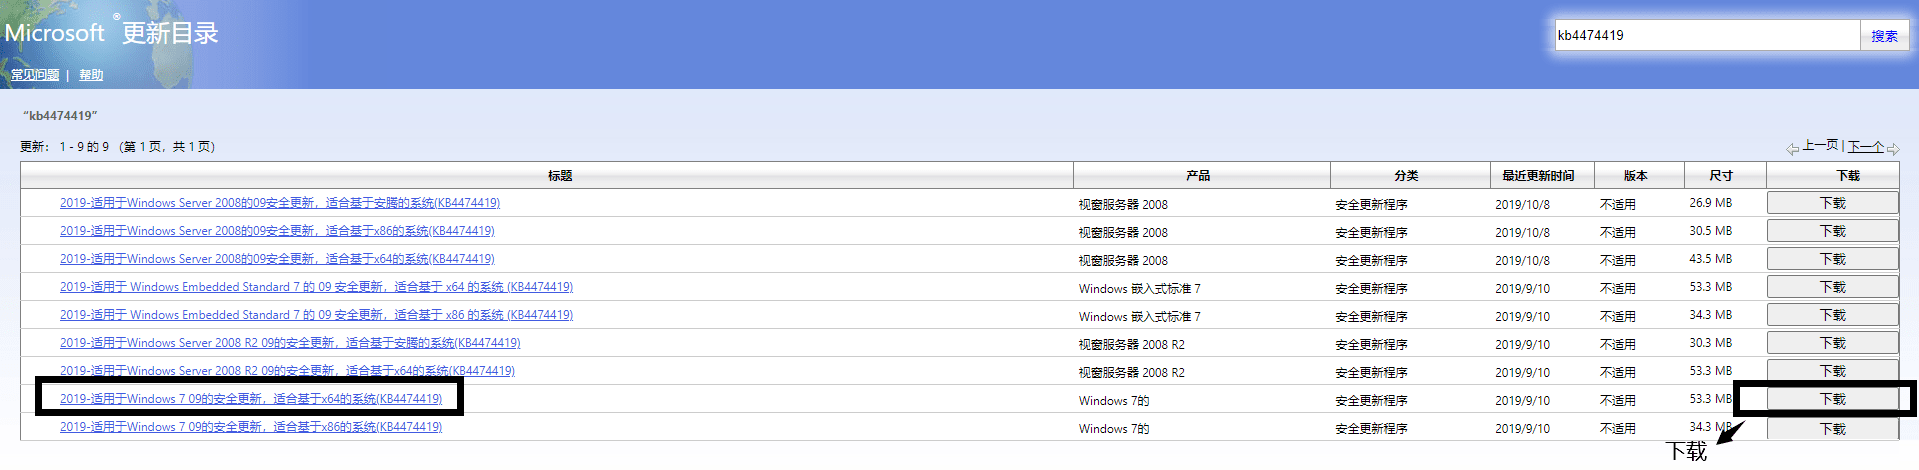Download the 26.9 MB Server 2008 update
1919x470 pixels.
click(x=1832, y=203)
